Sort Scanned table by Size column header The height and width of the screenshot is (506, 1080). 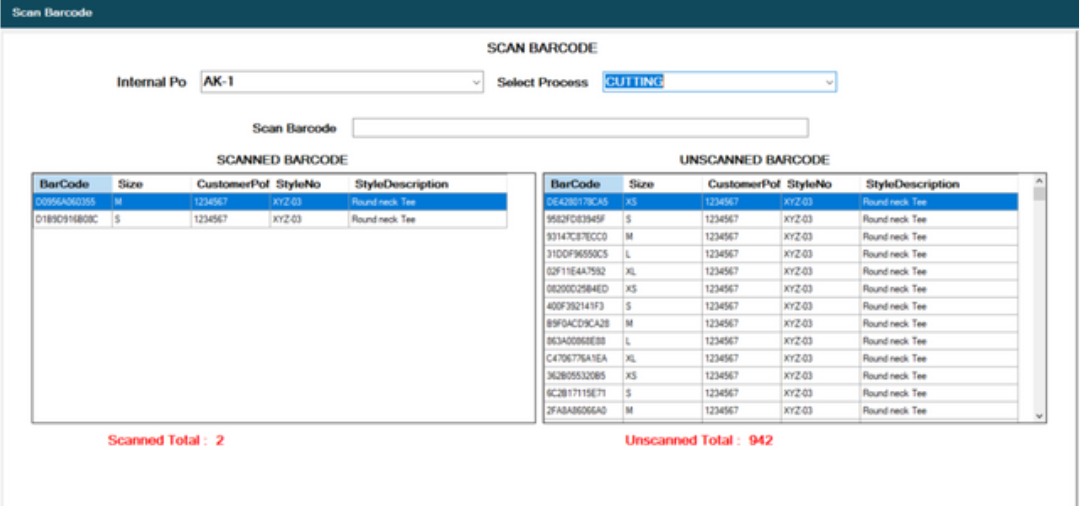click(152, 185)
